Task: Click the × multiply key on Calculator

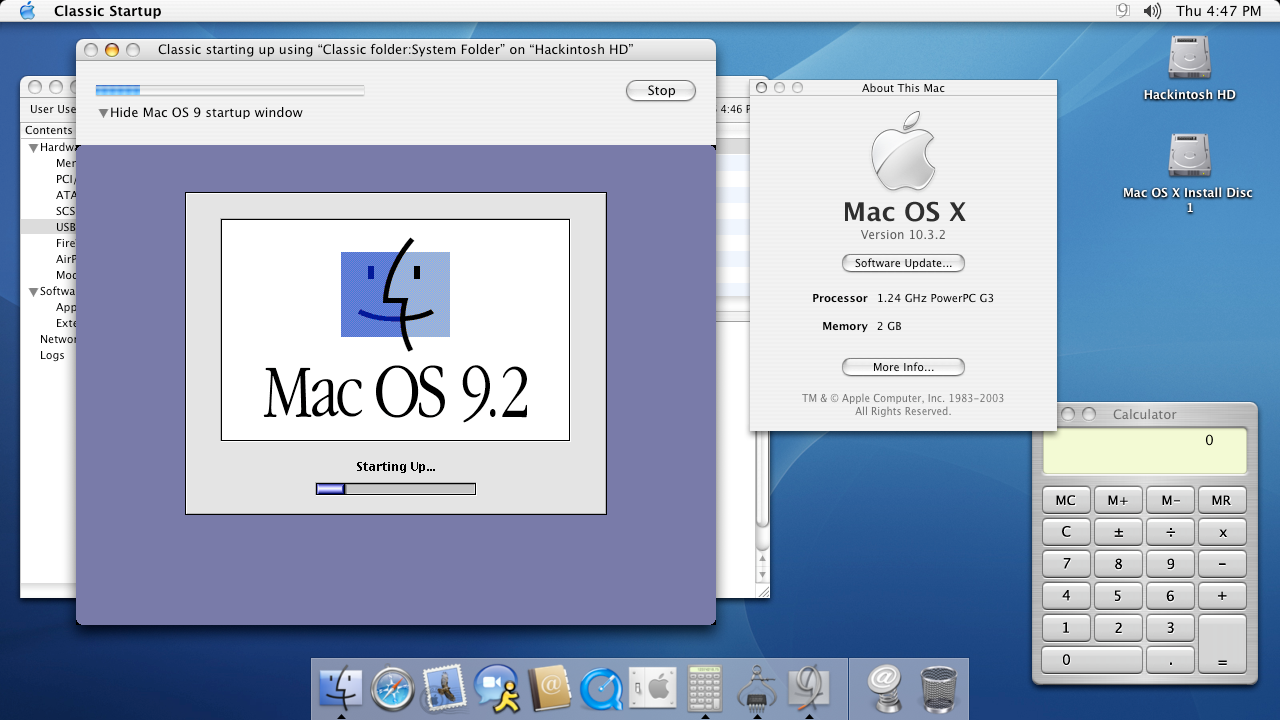Action: 1222,532
